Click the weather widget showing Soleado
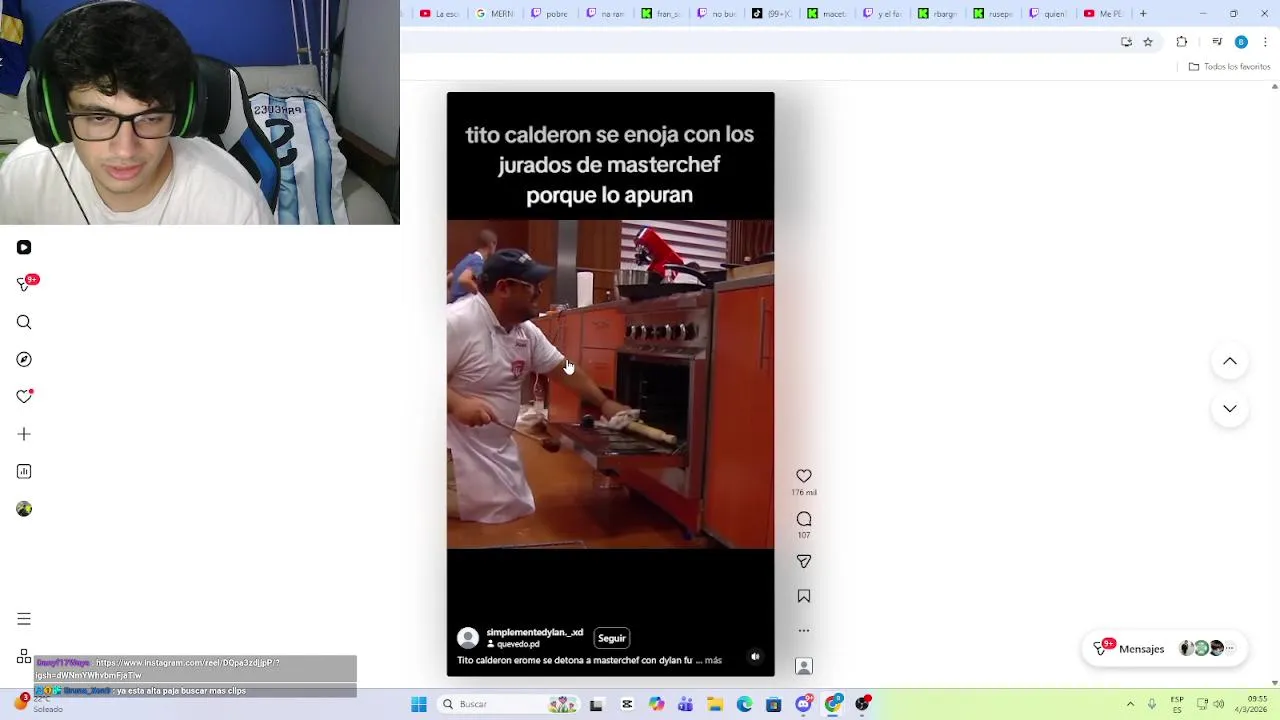The width and height of the screenshot is (1280, 720). (x=40, y=703)
